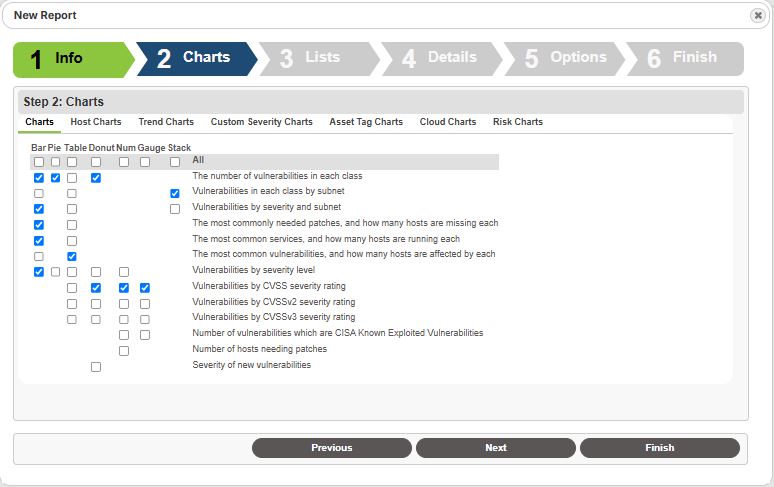This screenshot has height=487, width=774.
Task: Click 'Number of hosts needing patches' label
Action: coord(260,349)
